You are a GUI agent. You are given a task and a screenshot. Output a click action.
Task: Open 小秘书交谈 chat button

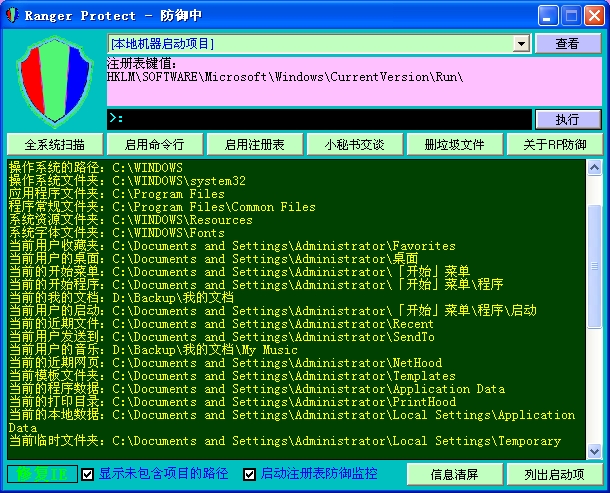tap(355, 145)
